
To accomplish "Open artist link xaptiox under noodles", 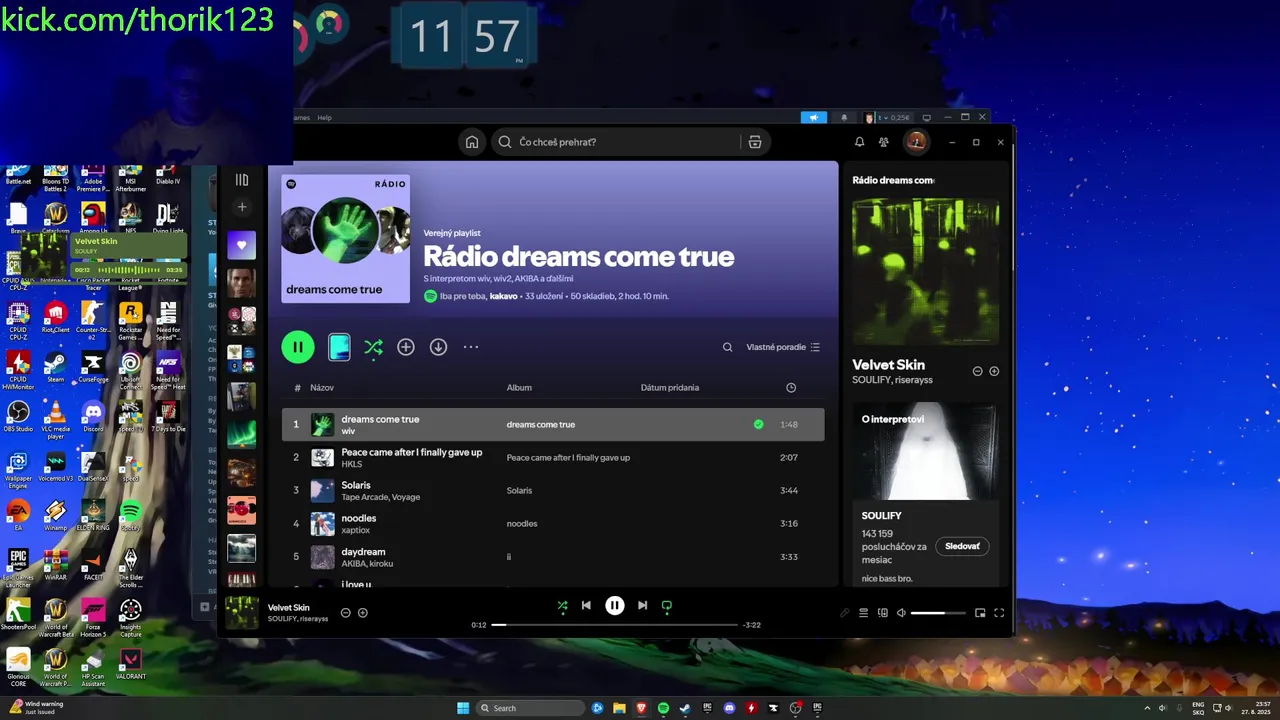I will point(356,530).
